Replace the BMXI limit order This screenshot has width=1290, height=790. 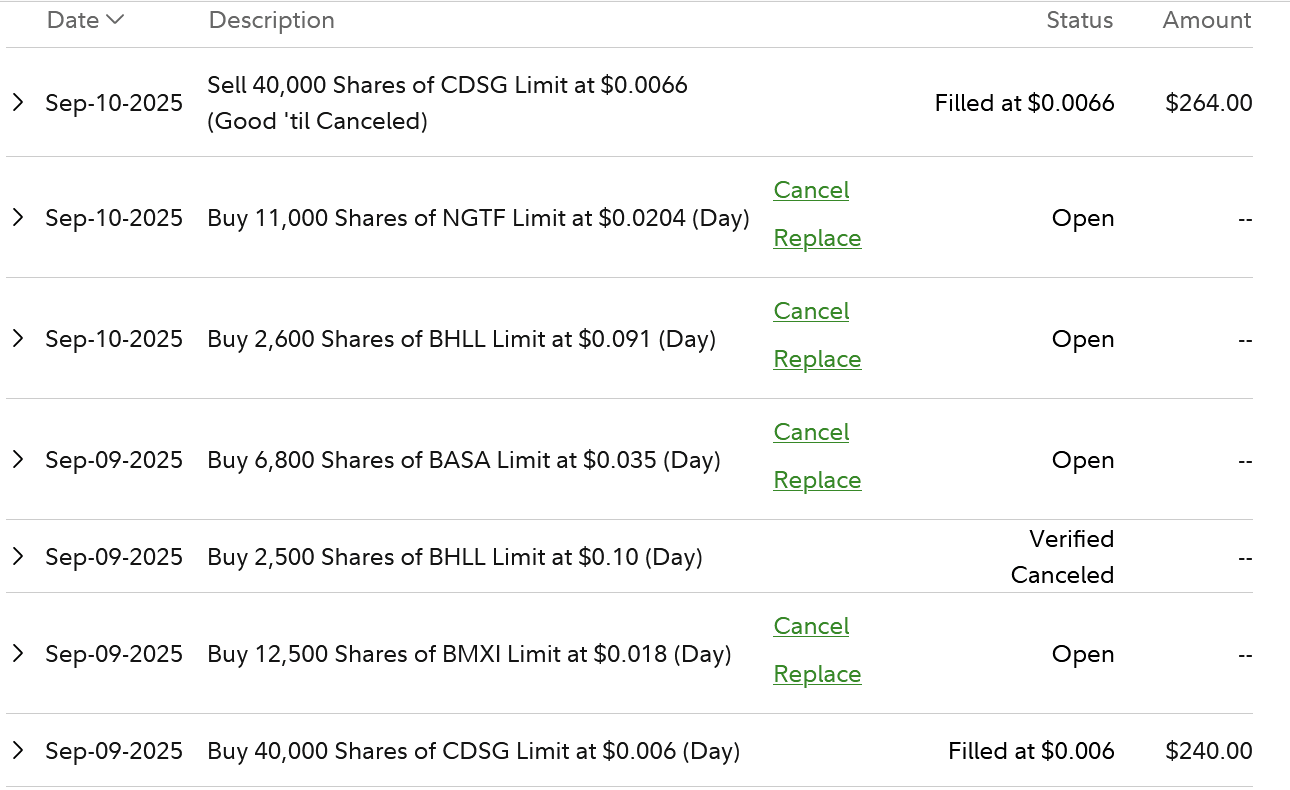(817, 674)
